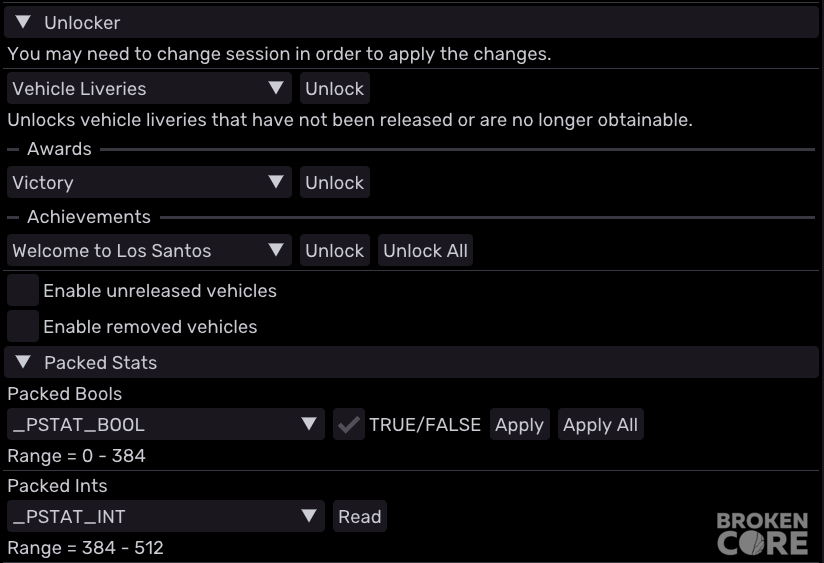Click the _PSTAT_BOOL dropdown arrow
The height and width of the screenshot is (563, 824).
point(309,424)
